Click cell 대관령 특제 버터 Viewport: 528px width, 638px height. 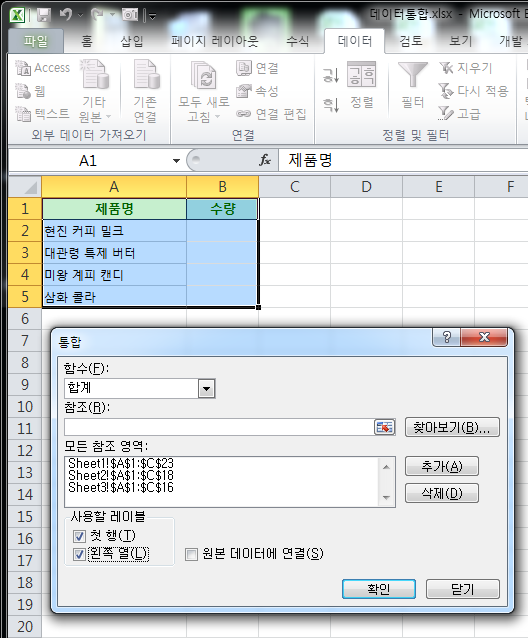coord(114,253)
